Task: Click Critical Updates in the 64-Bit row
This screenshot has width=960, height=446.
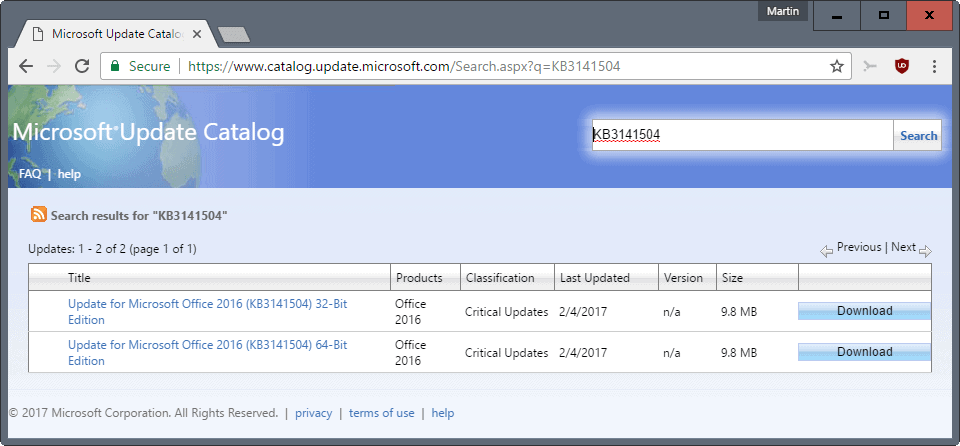Action: [506, 353]
